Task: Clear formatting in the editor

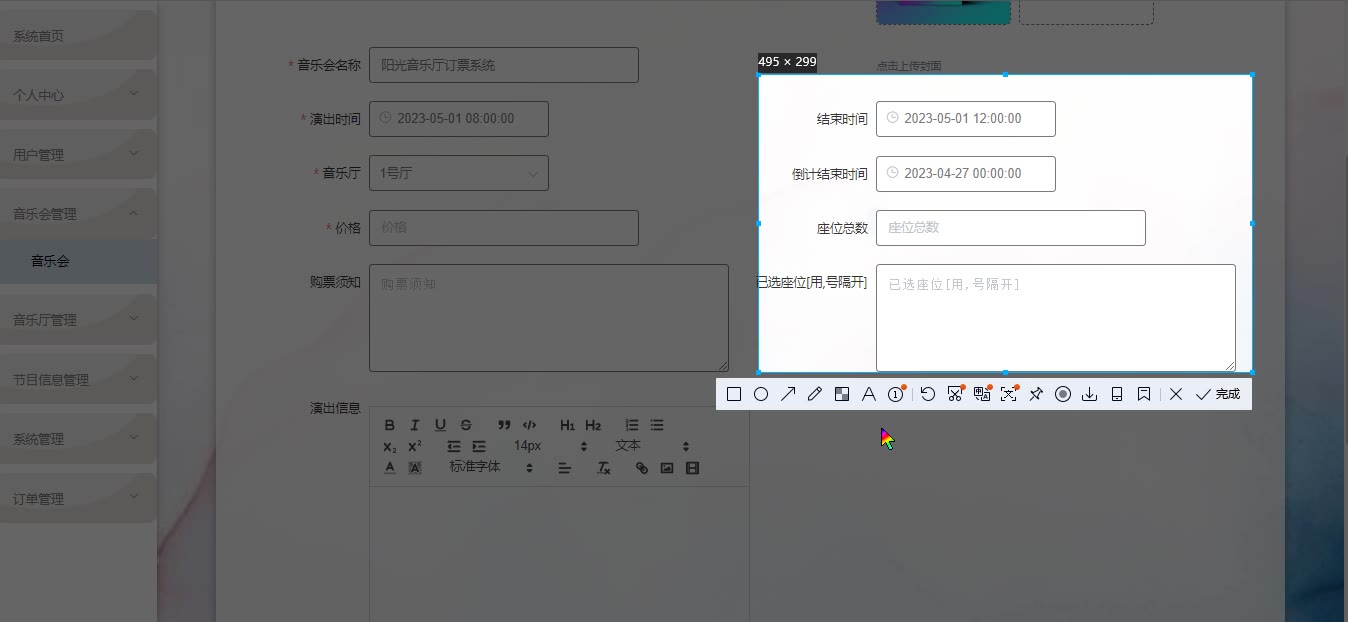Action: (x=604, y=467)
